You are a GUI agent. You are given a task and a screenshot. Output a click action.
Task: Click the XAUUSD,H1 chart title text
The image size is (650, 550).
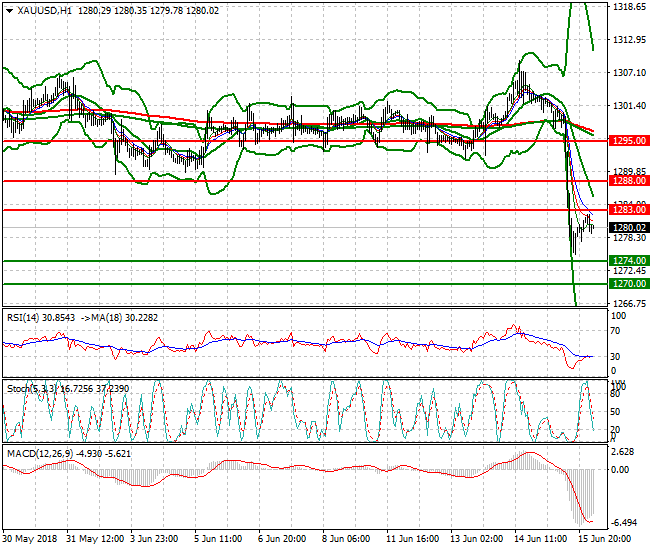[x=44, y=10]
